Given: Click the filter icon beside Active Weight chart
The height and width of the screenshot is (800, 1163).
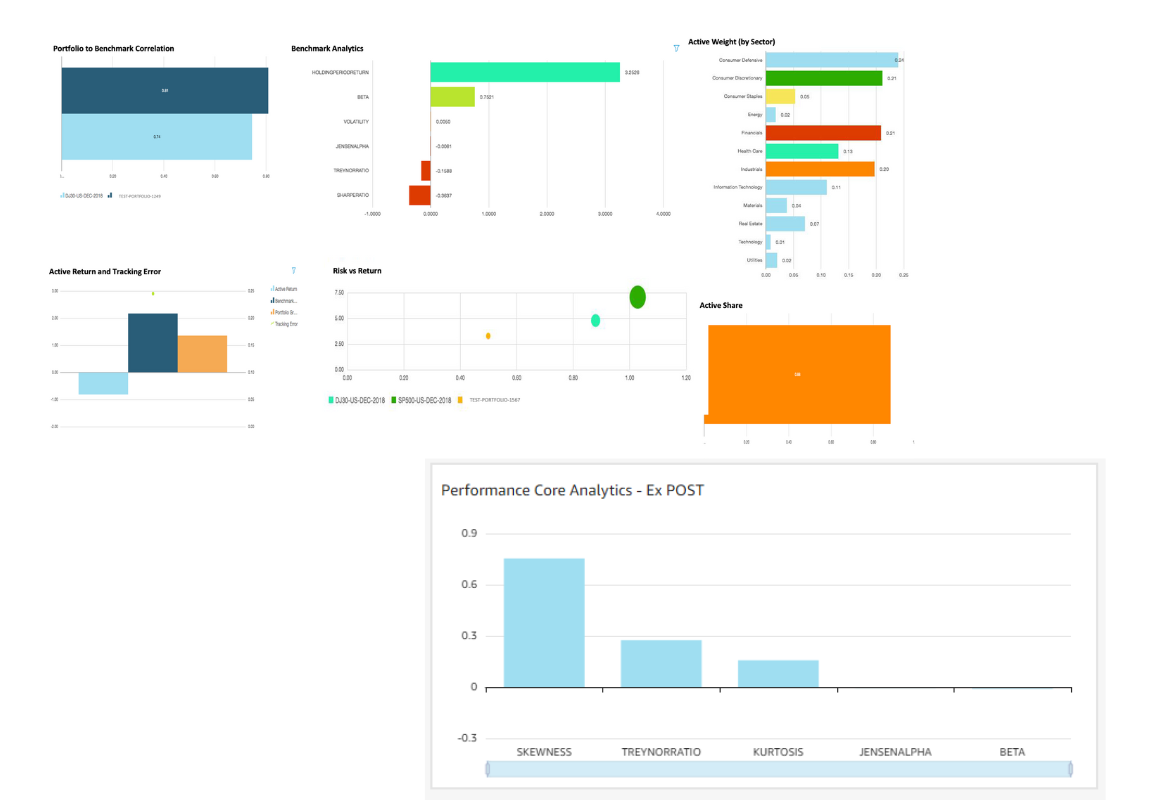Looking at the screenshot, I should pos(676,48).
